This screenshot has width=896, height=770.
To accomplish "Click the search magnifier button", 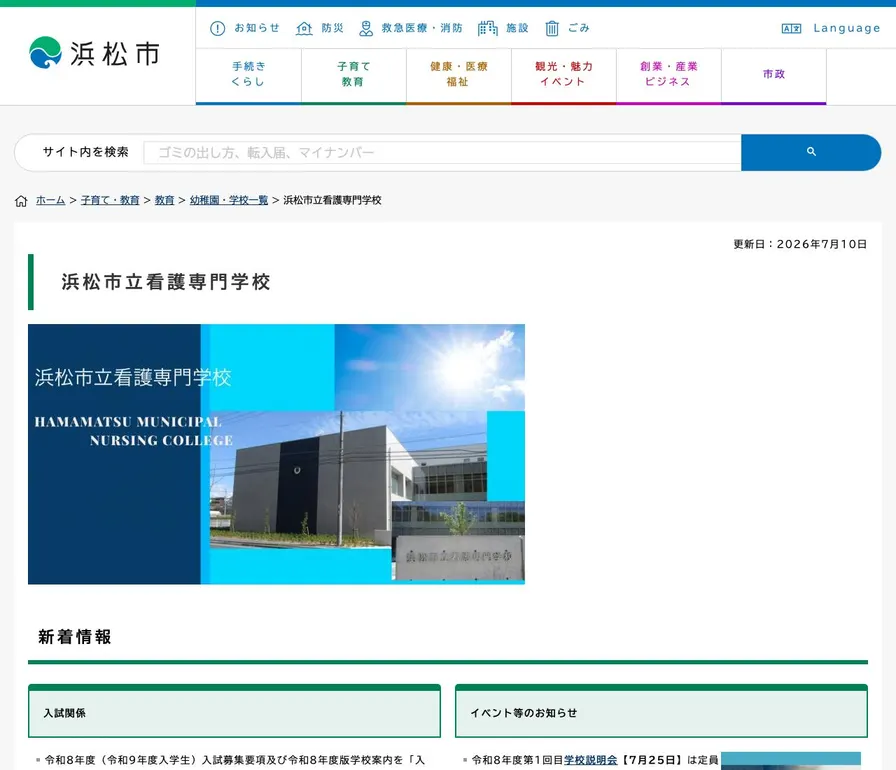I will [x=811, y=152].
